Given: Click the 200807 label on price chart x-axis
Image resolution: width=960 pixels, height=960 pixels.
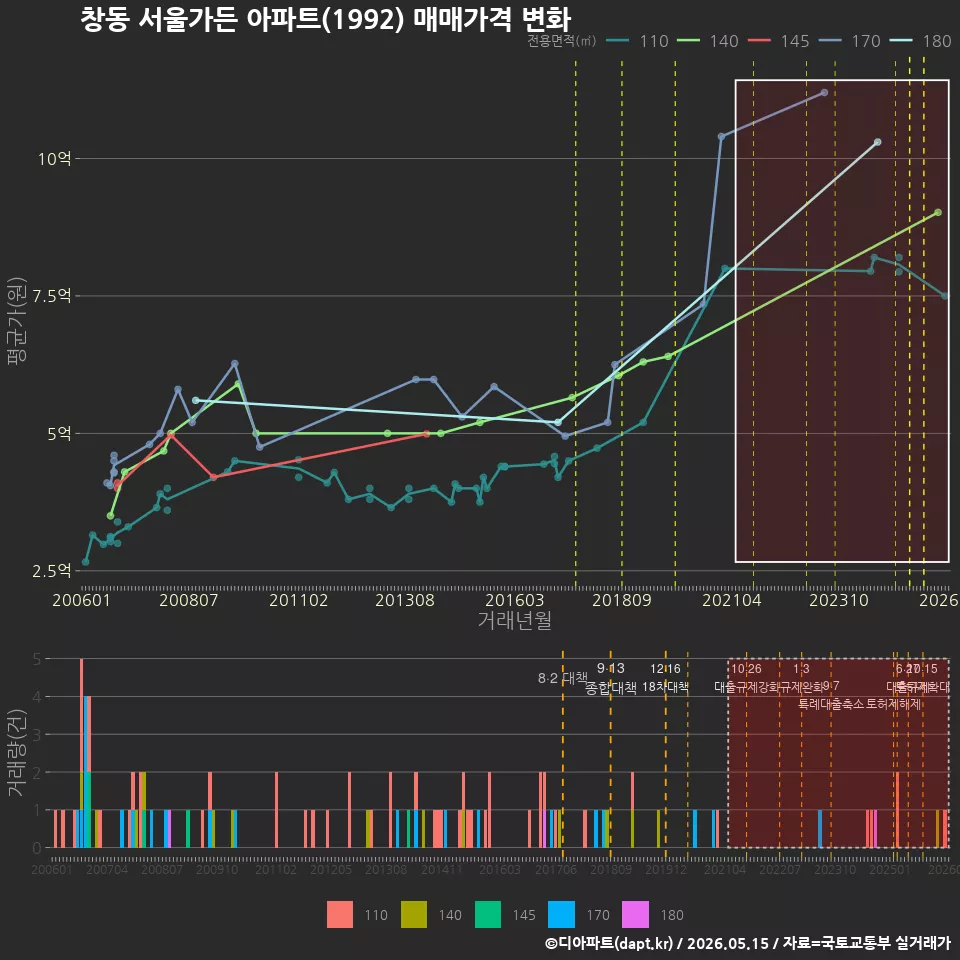Looking at the screenshot, I should [x=189, y=600].
